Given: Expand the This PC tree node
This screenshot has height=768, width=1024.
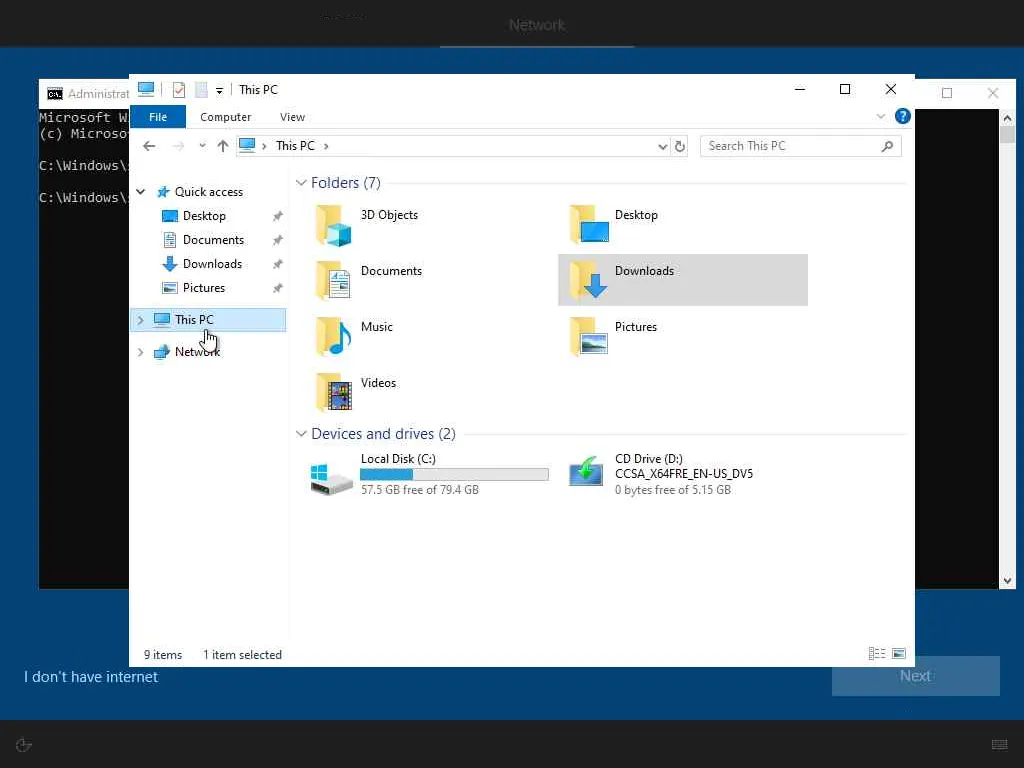Looking at the screenshot, I should click(x=140, y=320).
